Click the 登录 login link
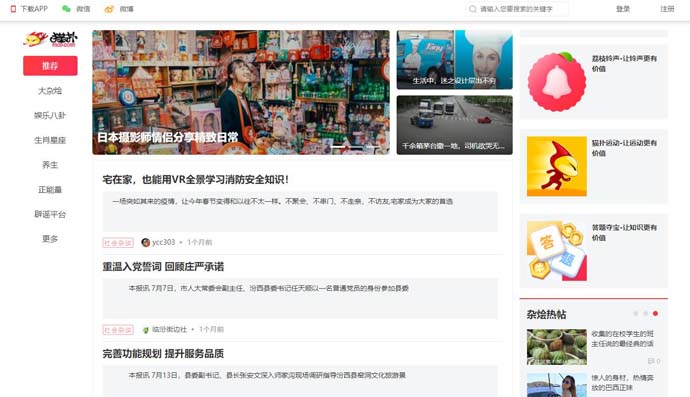Screen dimensions: 690x397 [x=623, y=9]
